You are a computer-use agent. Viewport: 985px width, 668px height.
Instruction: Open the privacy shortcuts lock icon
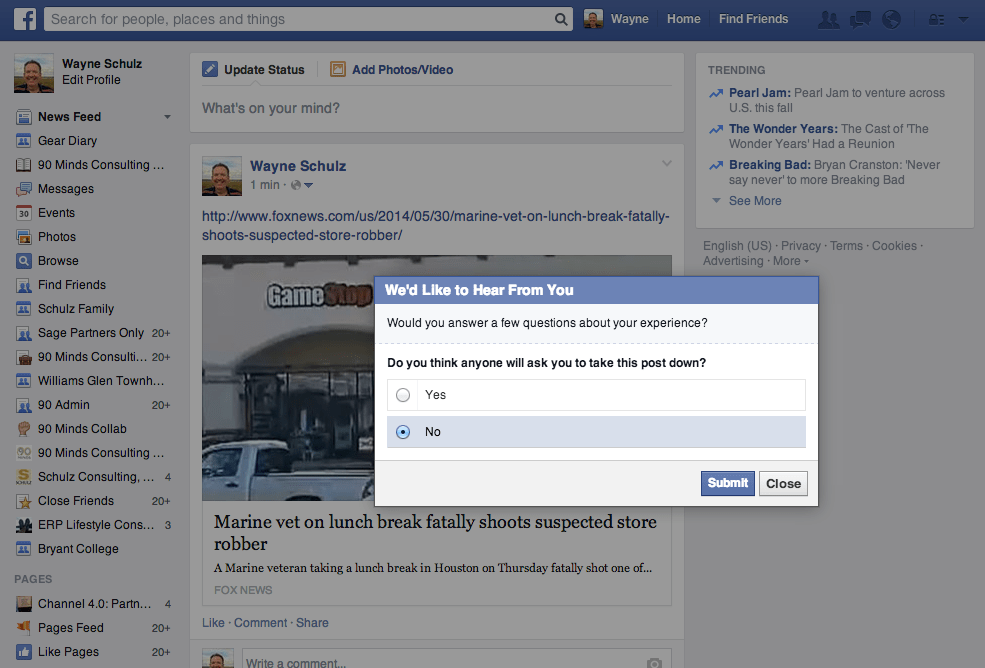point(937,19)
